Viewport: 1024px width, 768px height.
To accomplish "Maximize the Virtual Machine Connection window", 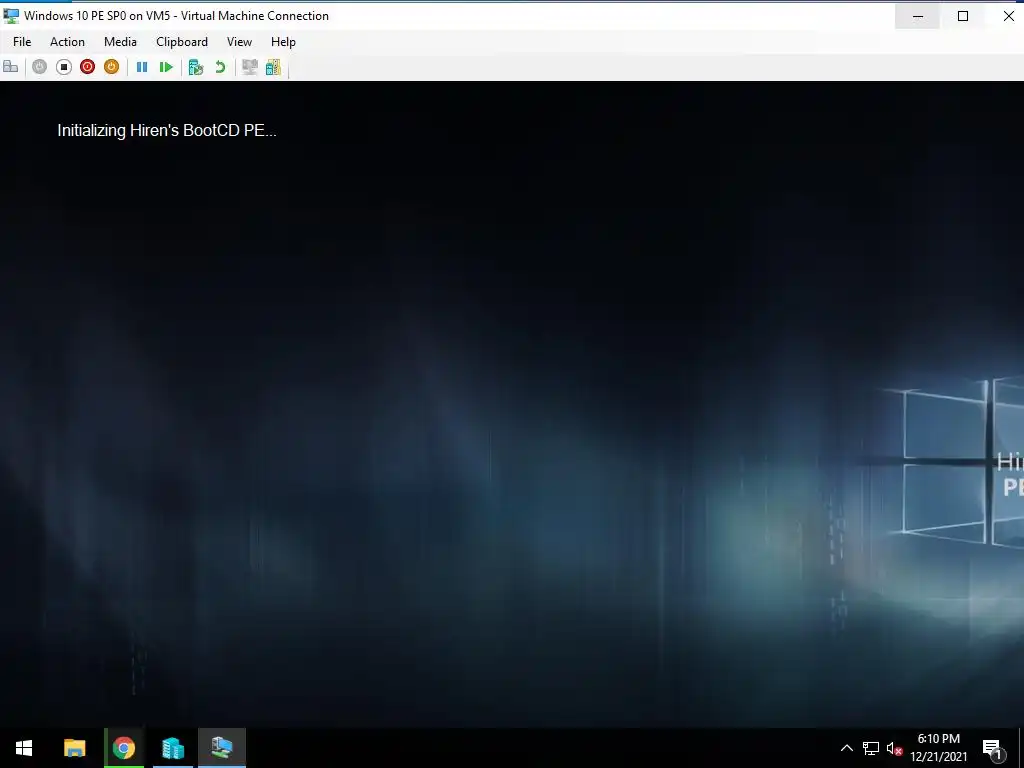I will (x=963, y=16).
